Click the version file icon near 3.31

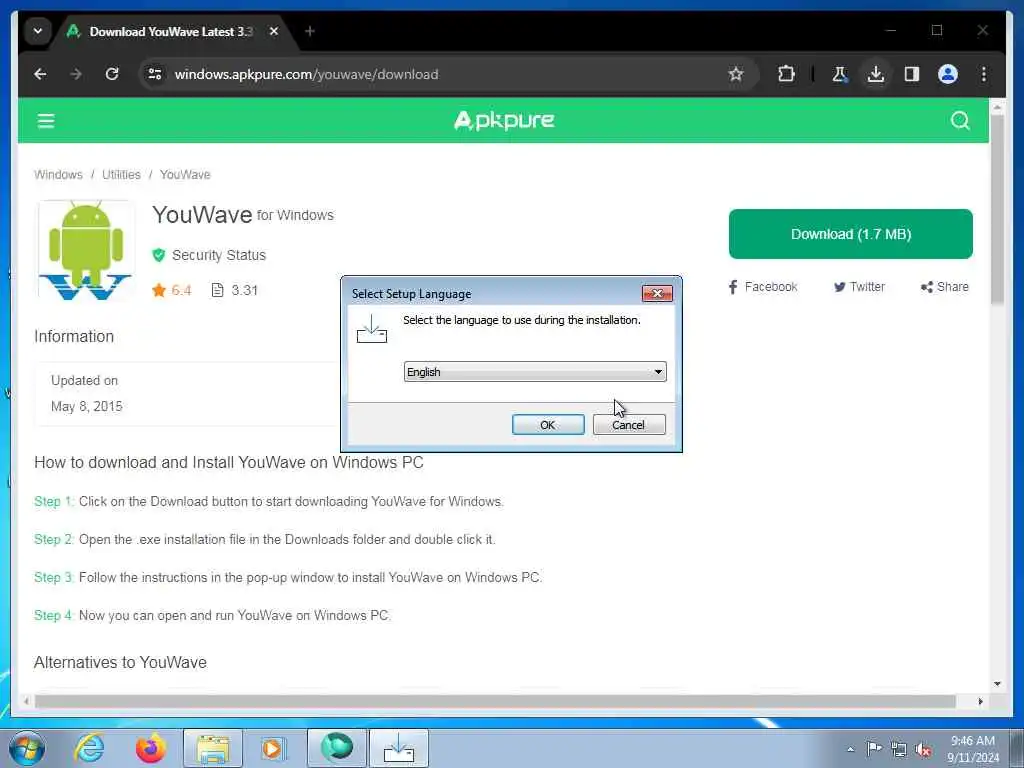pos(217,290)
